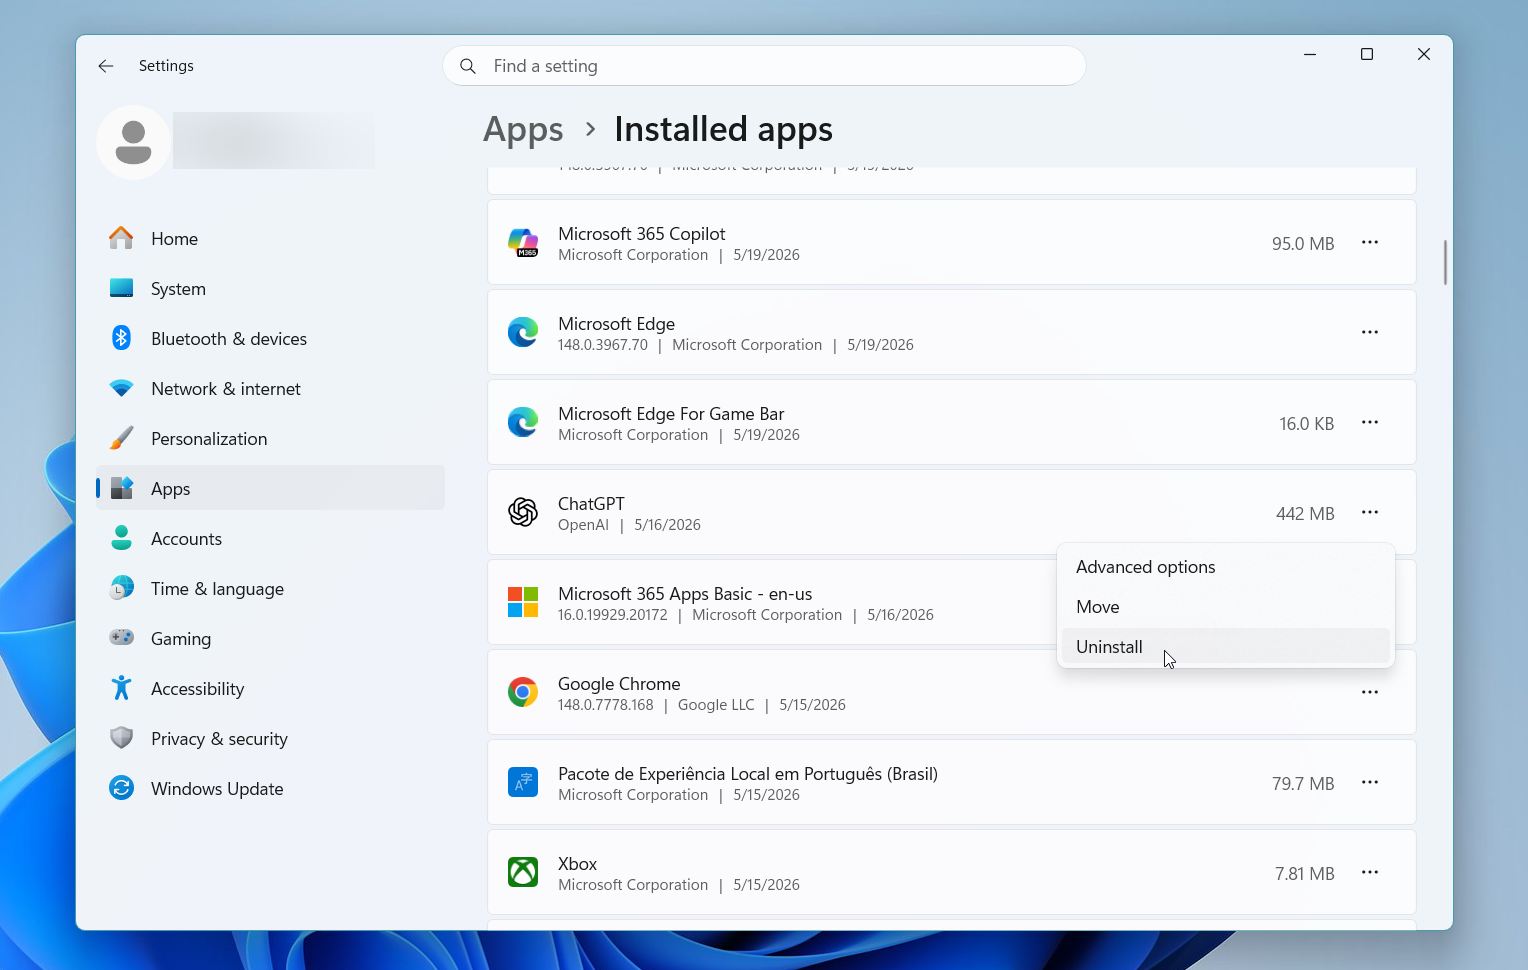Click the Microsoft 365 Copilot app icon
1528x970 pixels.
pos(523,243)
